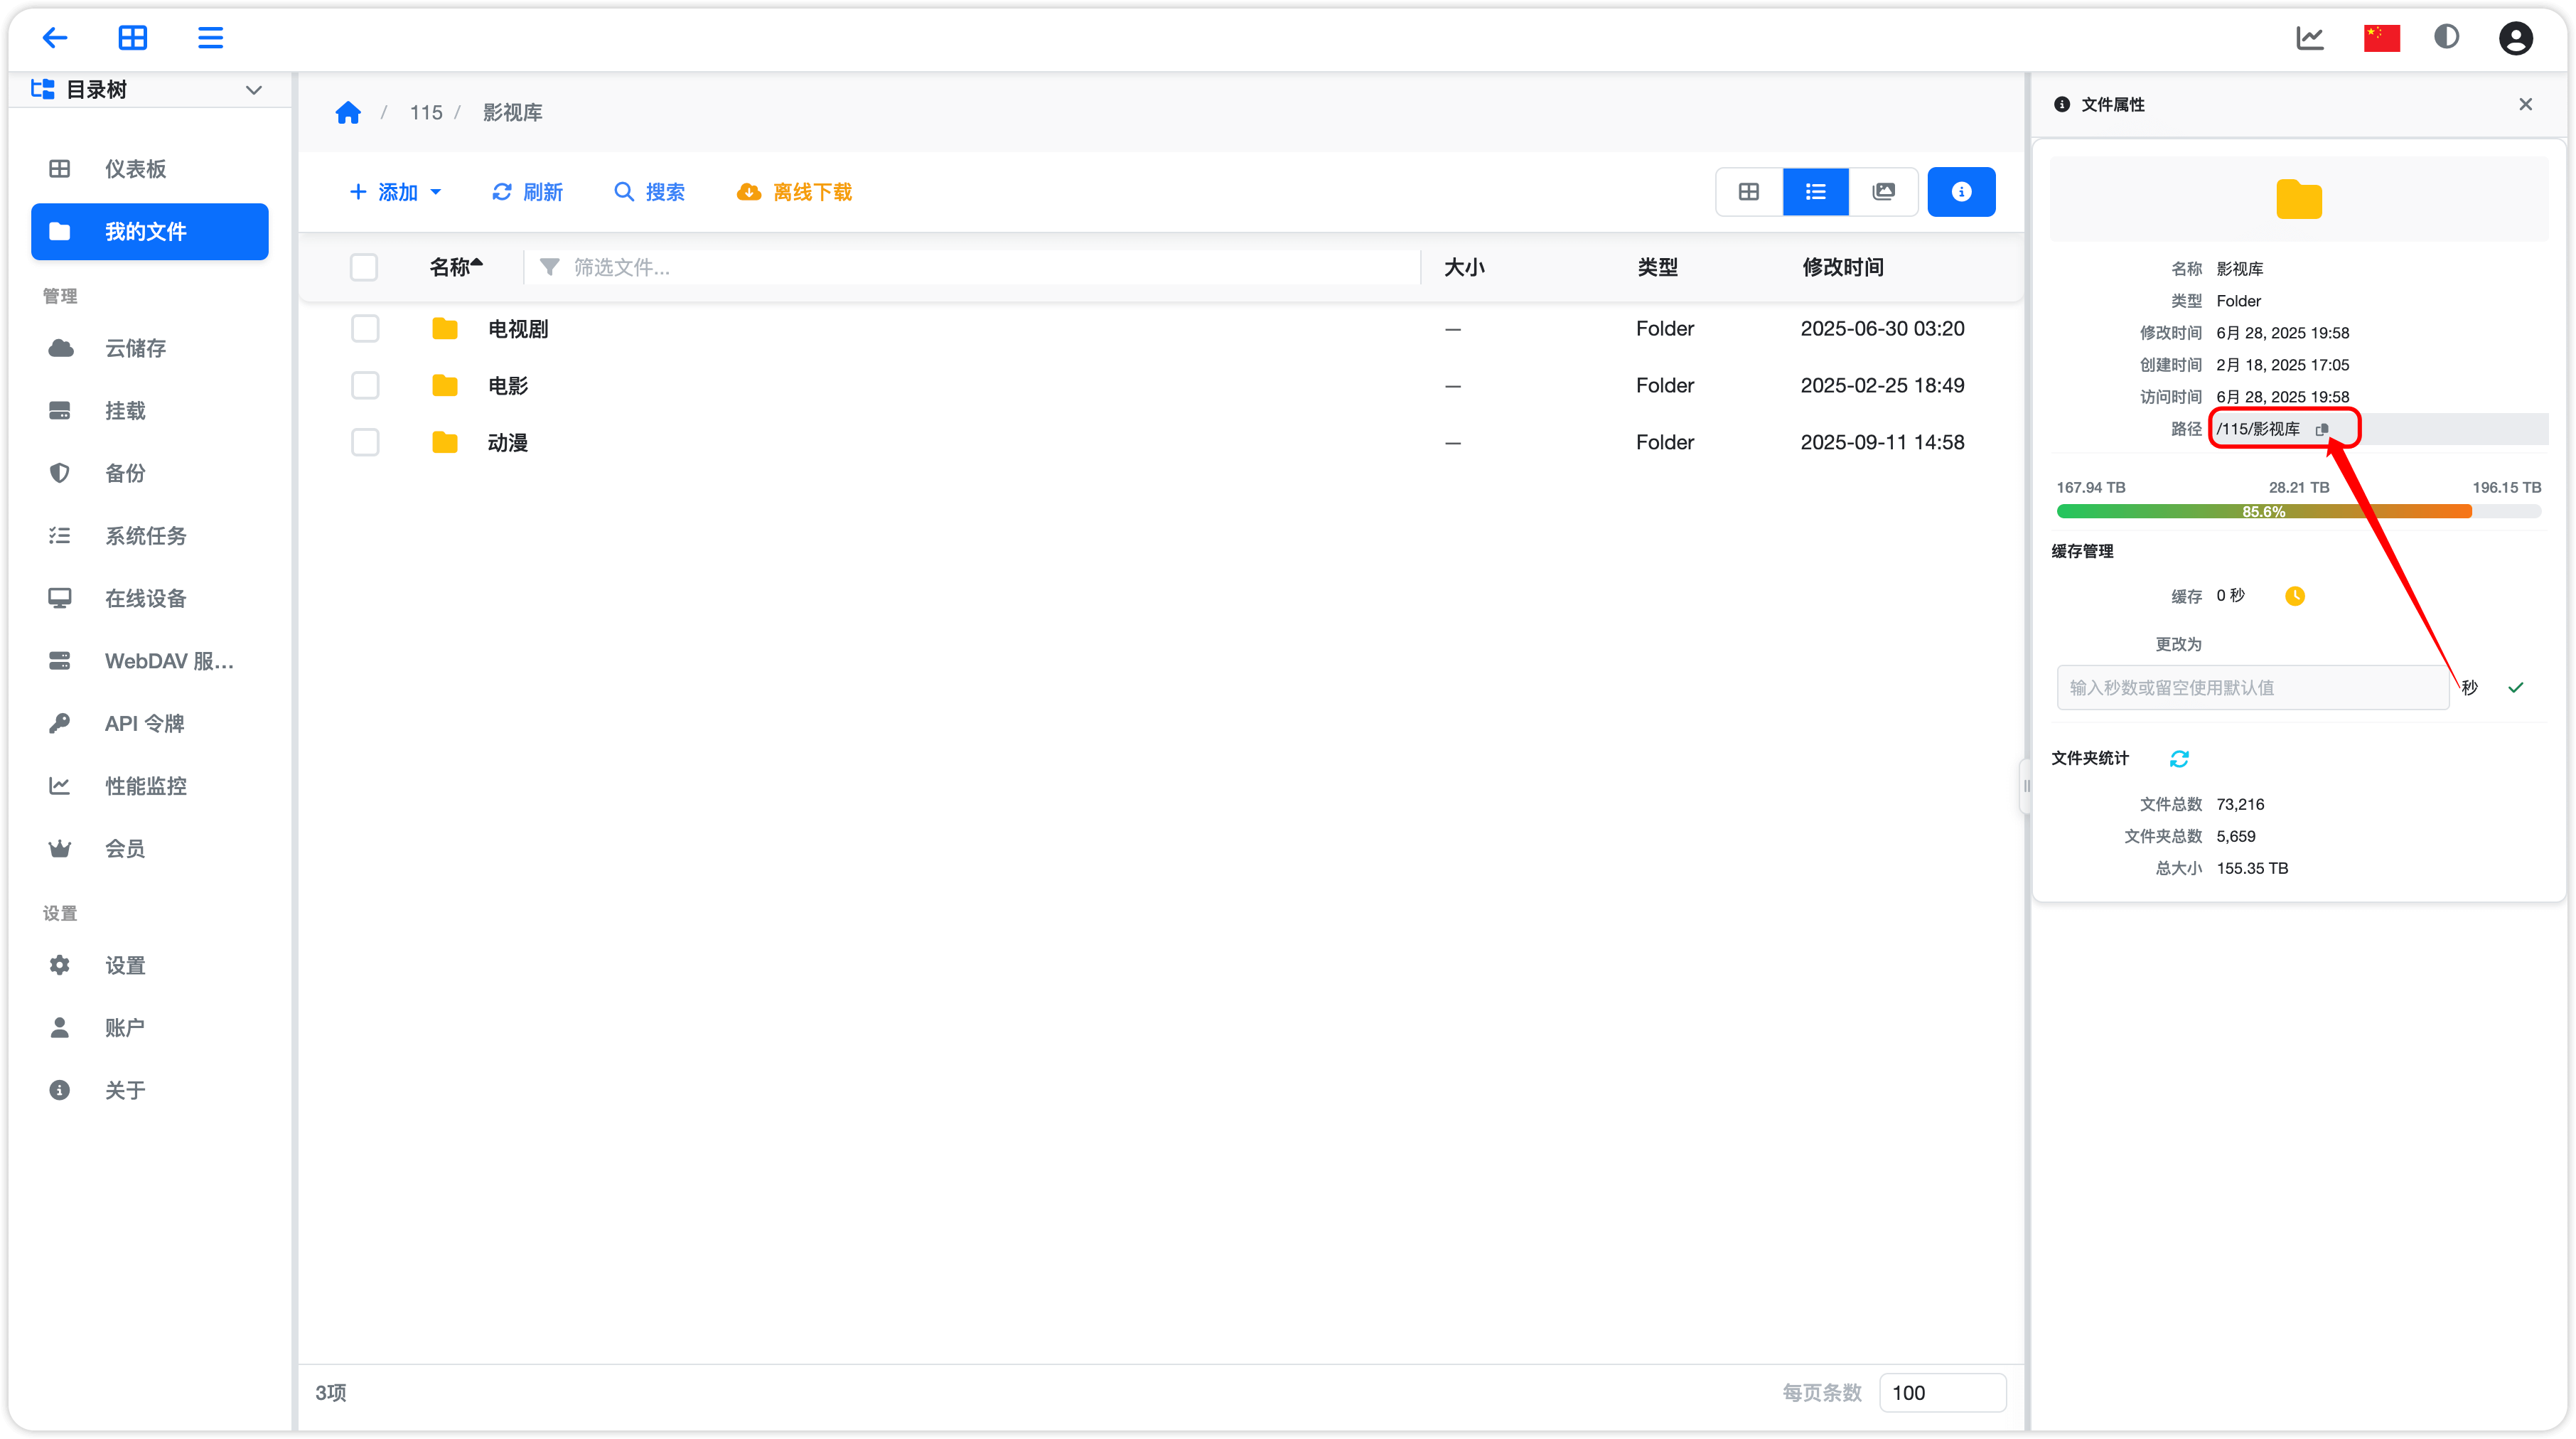Open the performance chart icon in header
The height and width of the screenshot is (1439, 2576).
[x=2309, y=38]
